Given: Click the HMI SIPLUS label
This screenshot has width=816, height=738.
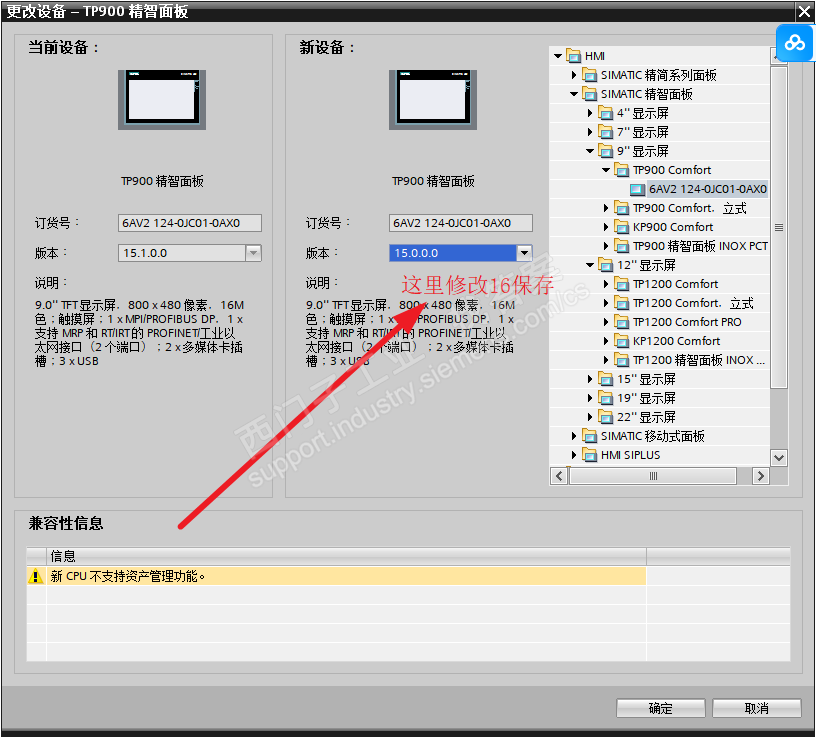Looking at the screenshot, I should coord(630,455).
